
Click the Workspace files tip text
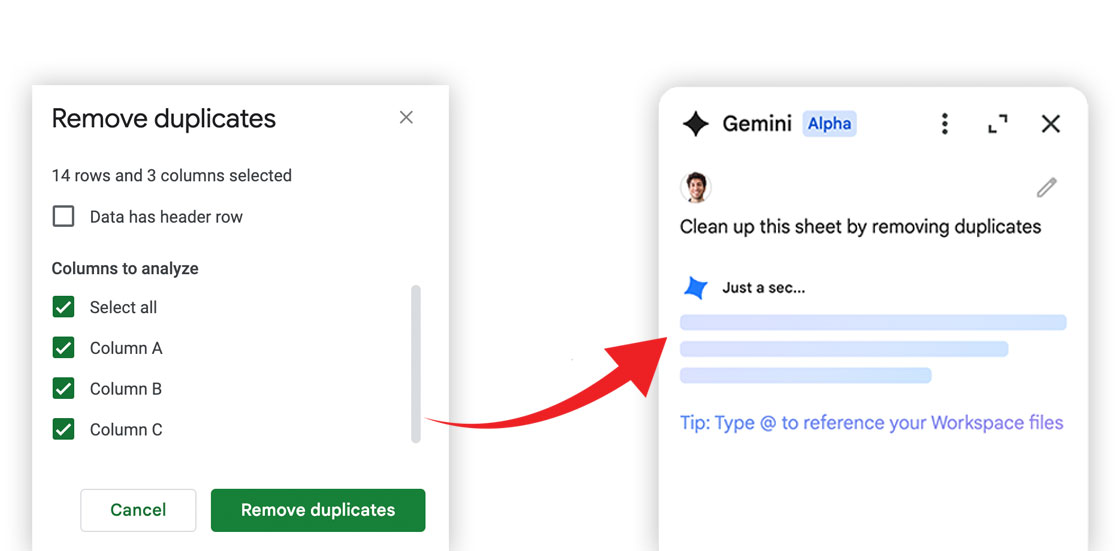871,423
